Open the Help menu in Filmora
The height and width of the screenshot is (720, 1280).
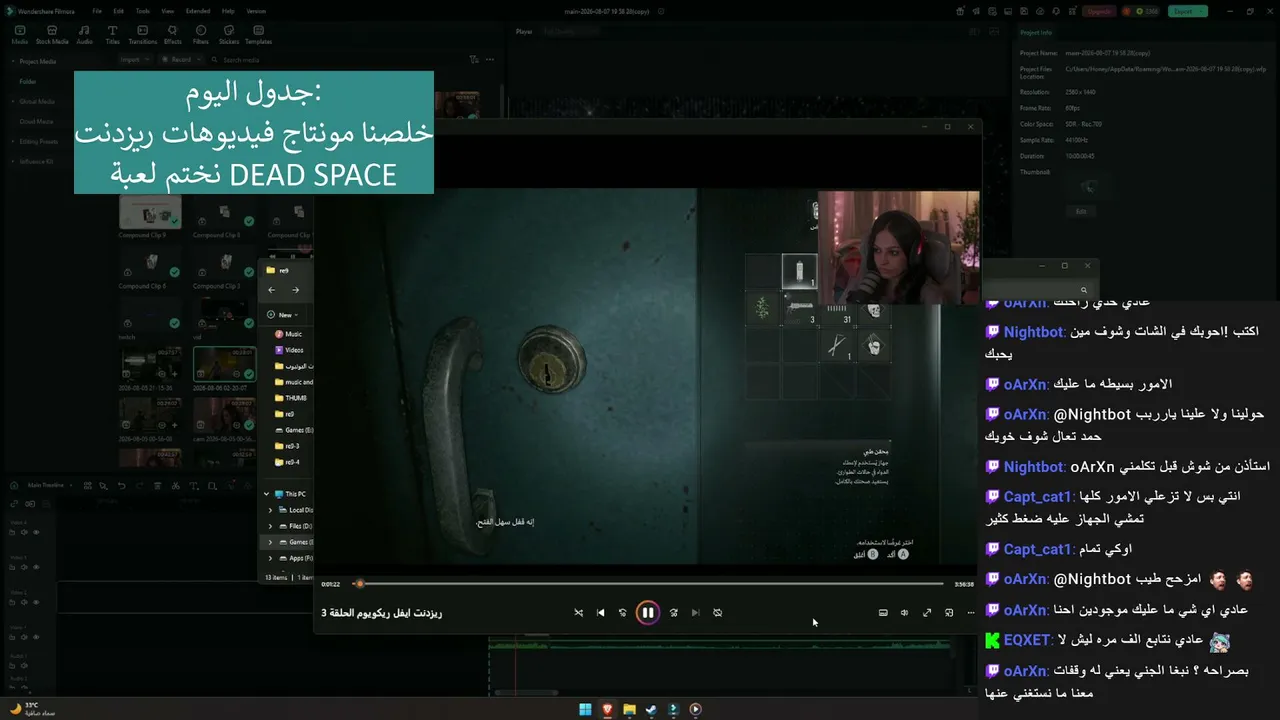228,11
